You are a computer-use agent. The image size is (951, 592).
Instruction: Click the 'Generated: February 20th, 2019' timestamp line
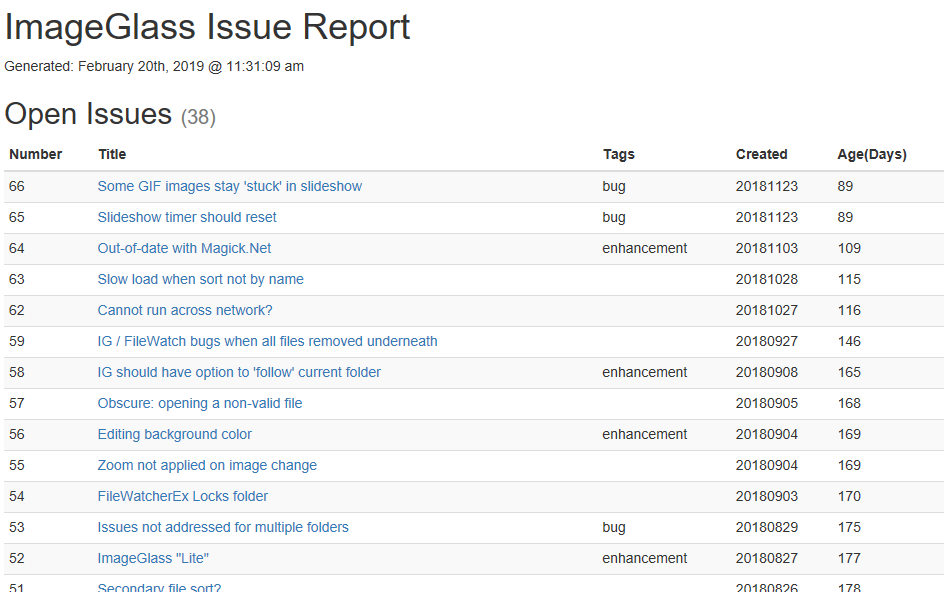154,66
